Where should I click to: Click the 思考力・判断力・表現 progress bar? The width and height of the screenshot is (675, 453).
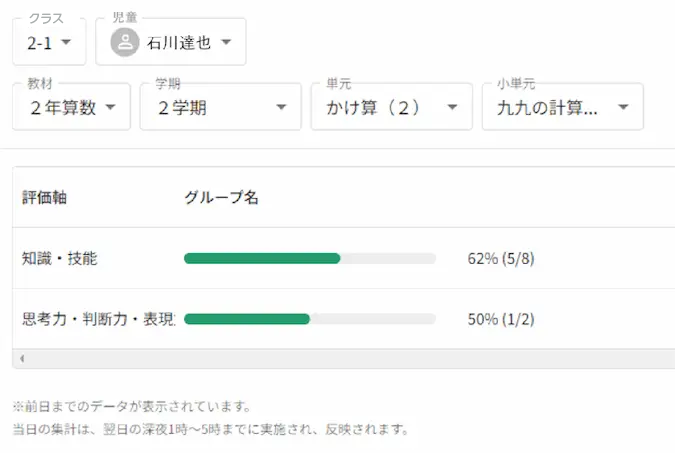pos(310,319)
